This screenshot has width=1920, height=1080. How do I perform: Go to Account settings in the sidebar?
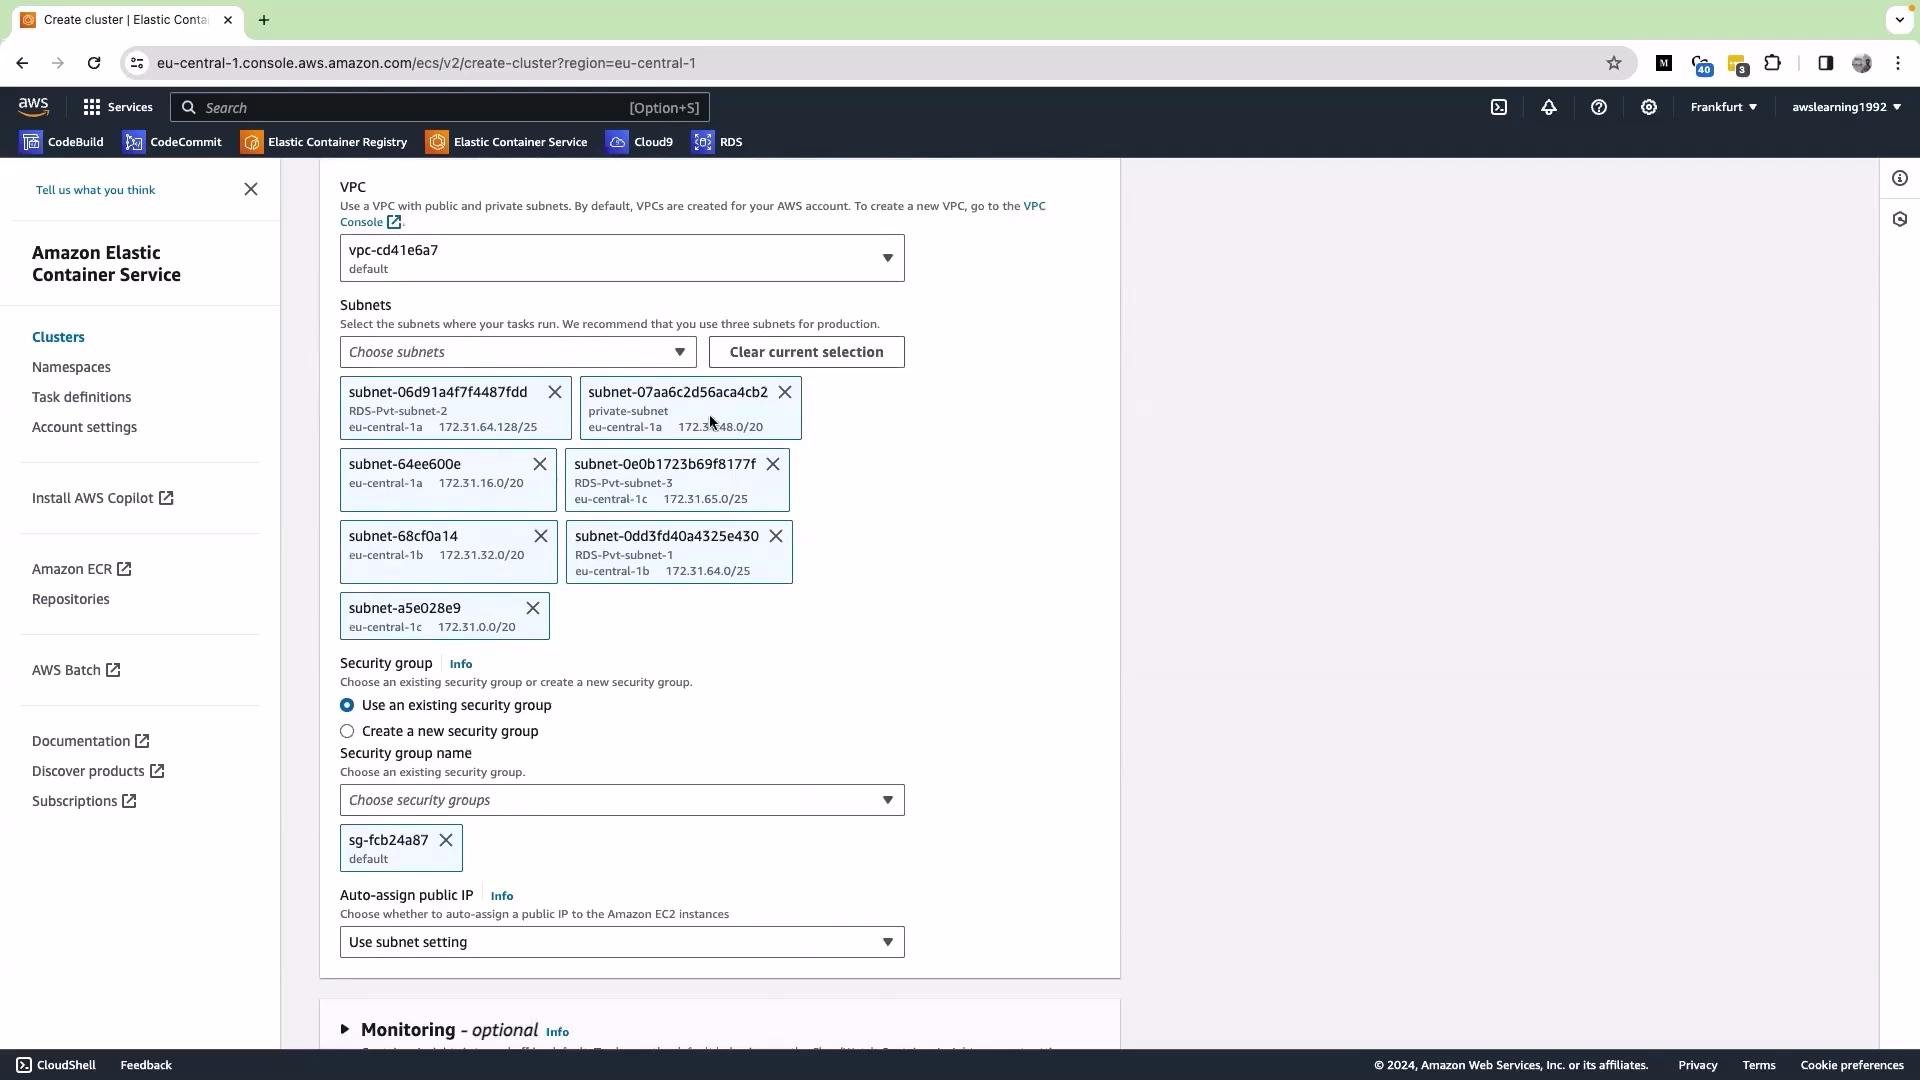tap(84, 427)
